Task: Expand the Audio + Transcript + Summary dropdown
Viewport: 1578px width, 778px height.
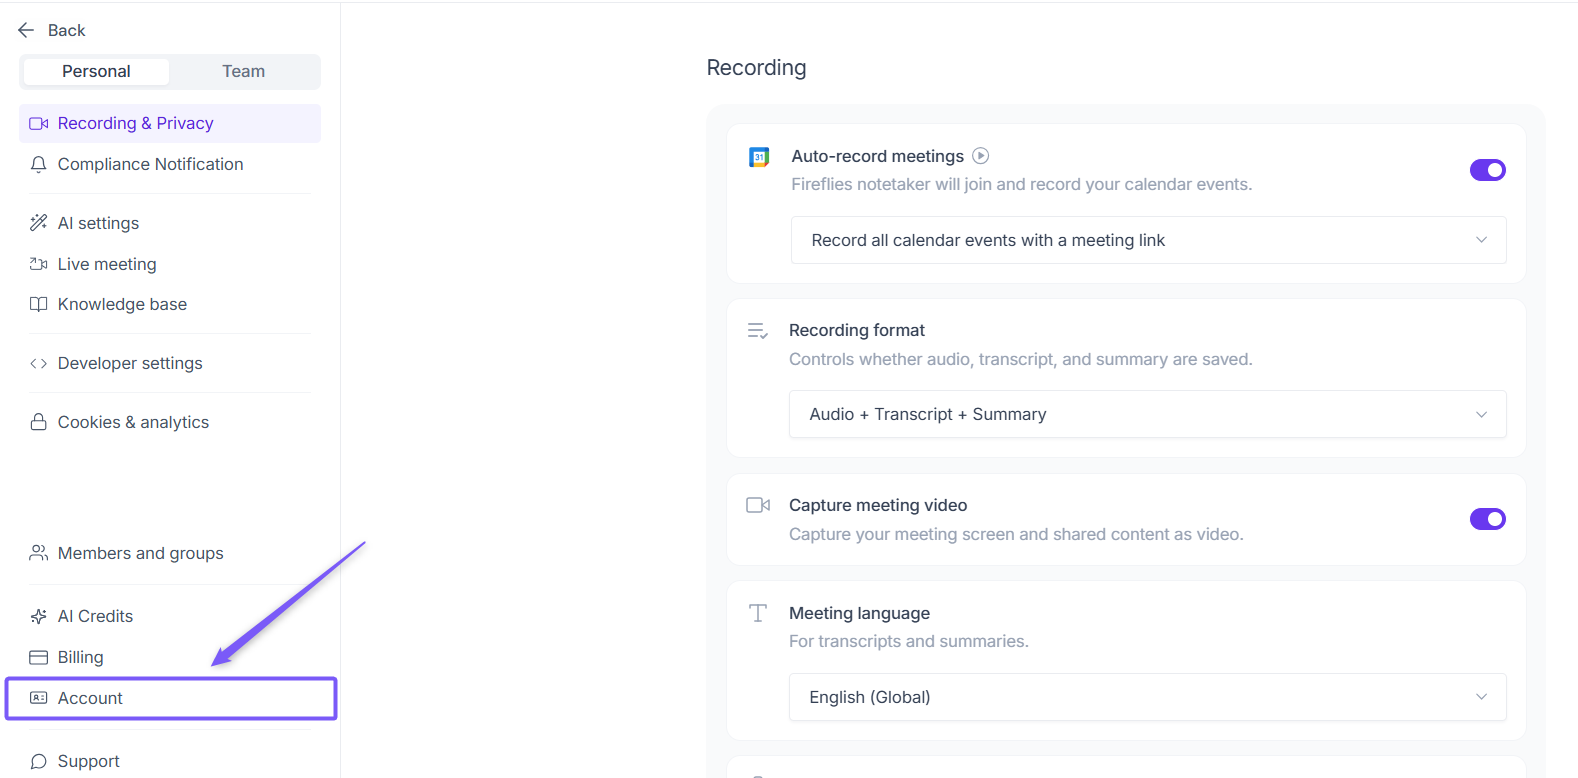Action: coord(1147,414)
